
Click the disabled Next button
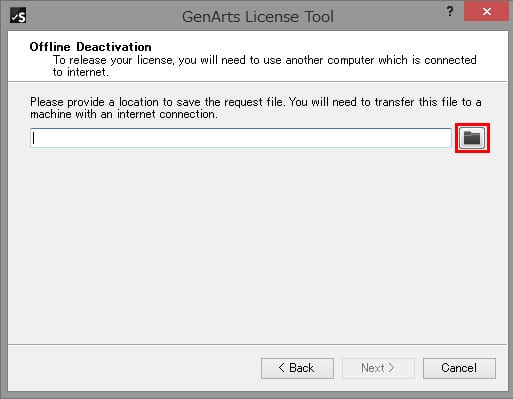click(378, 368)
